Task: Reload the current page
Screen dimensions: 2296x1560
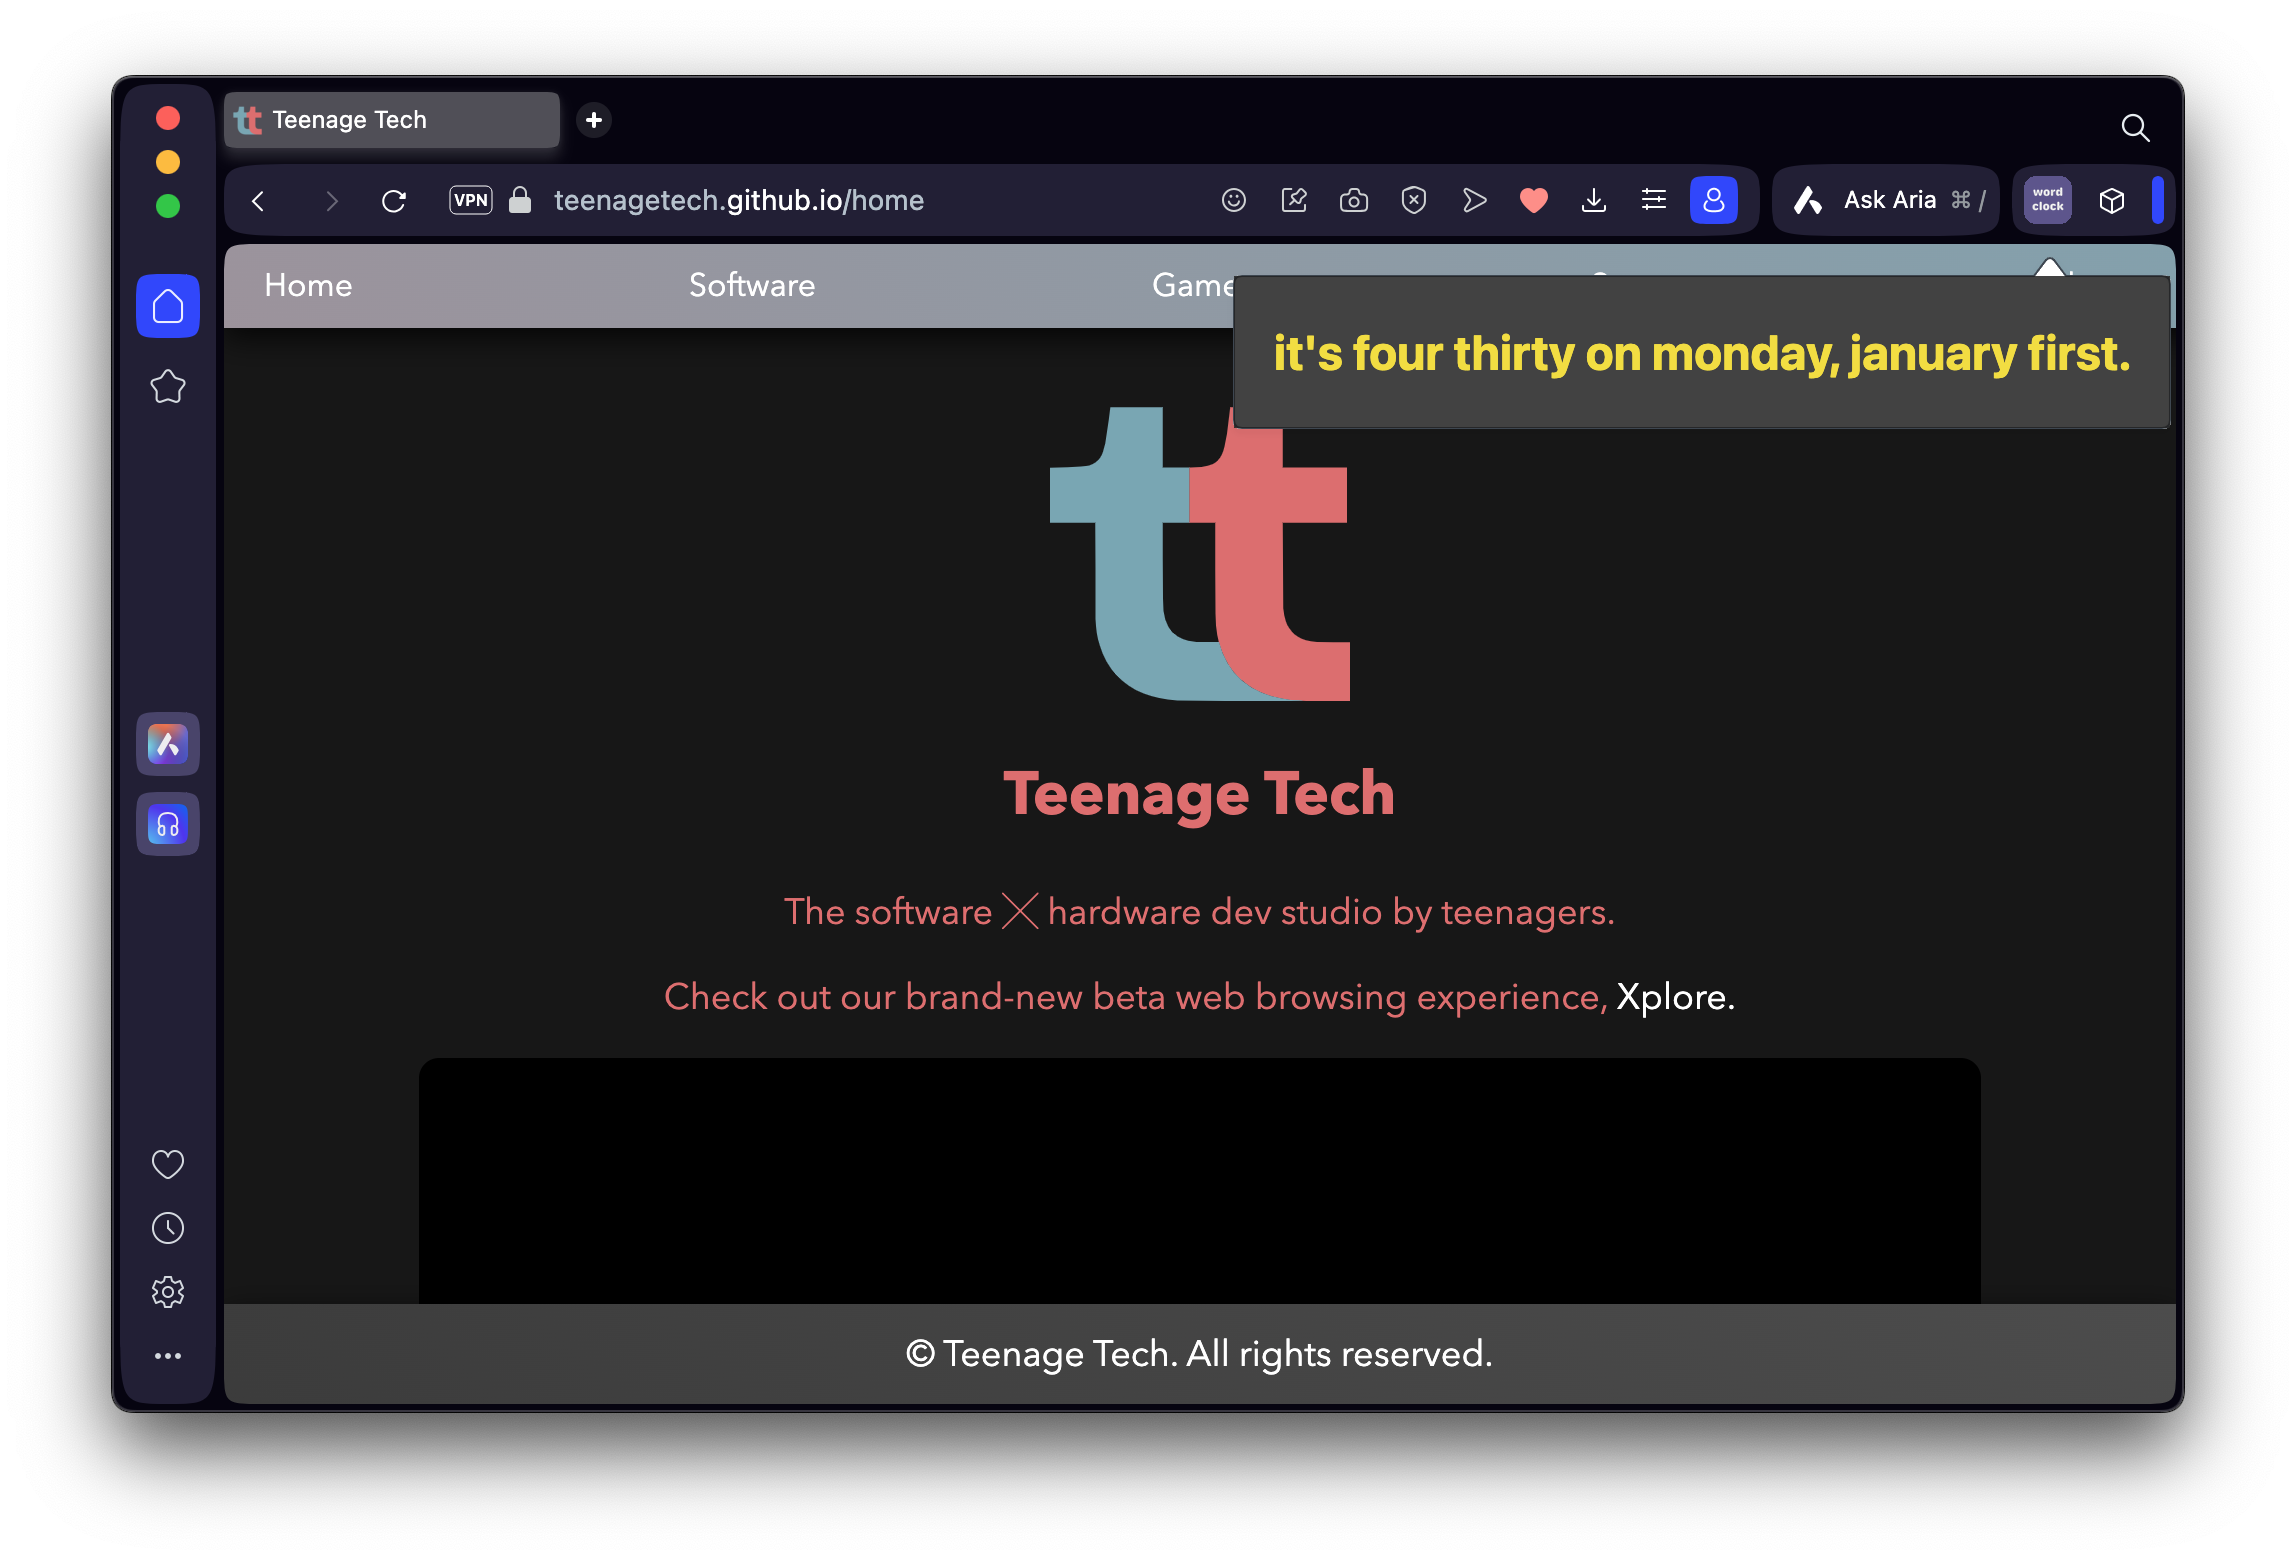Action: (x=394, y=201)
